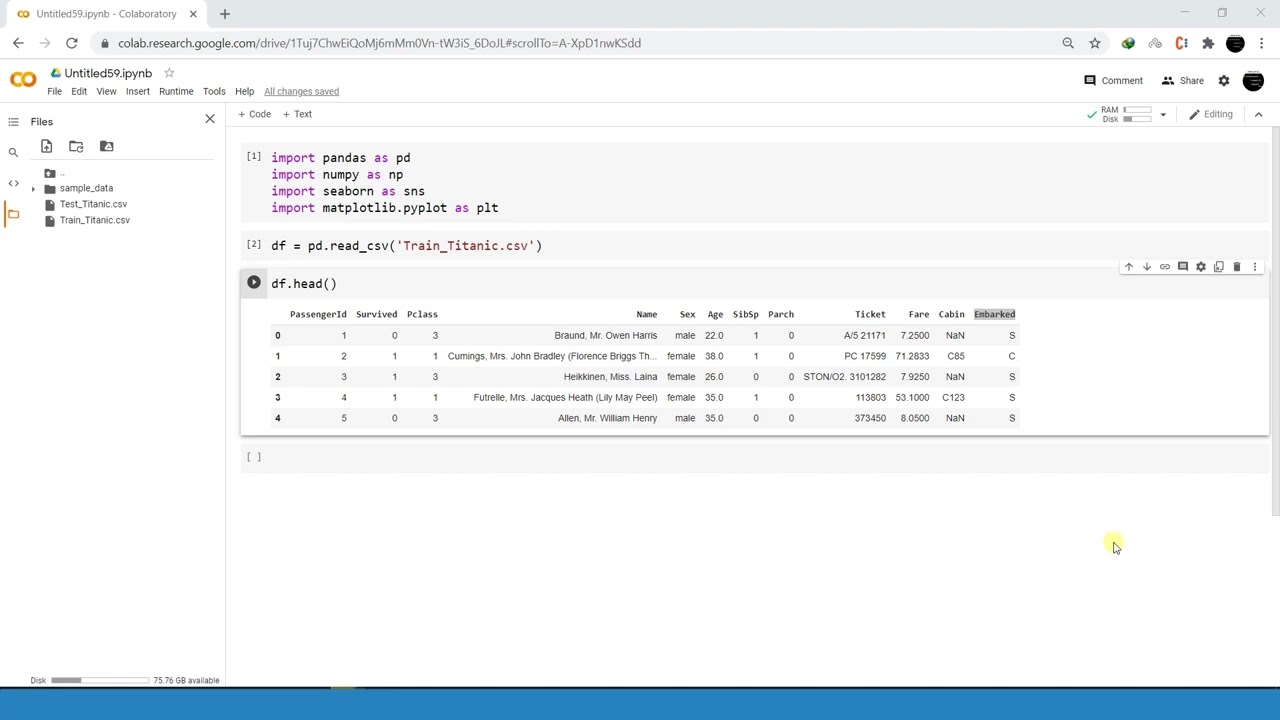Click the pd.read_csv code line
The width and height of the screenshot is (1280, 720).
pos(406,246)
